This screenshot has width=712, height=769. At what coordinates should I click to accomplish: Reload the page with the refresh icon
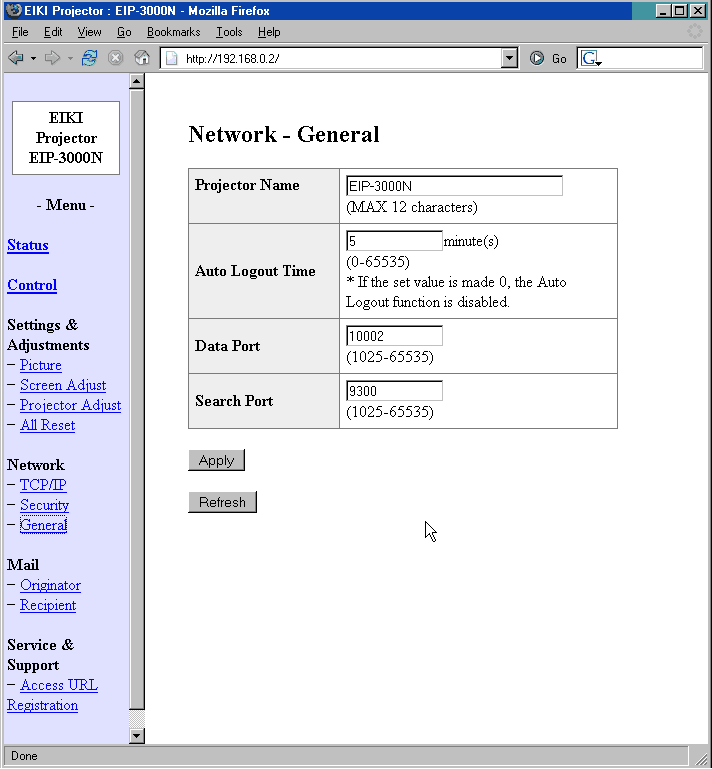pos(89,58)
